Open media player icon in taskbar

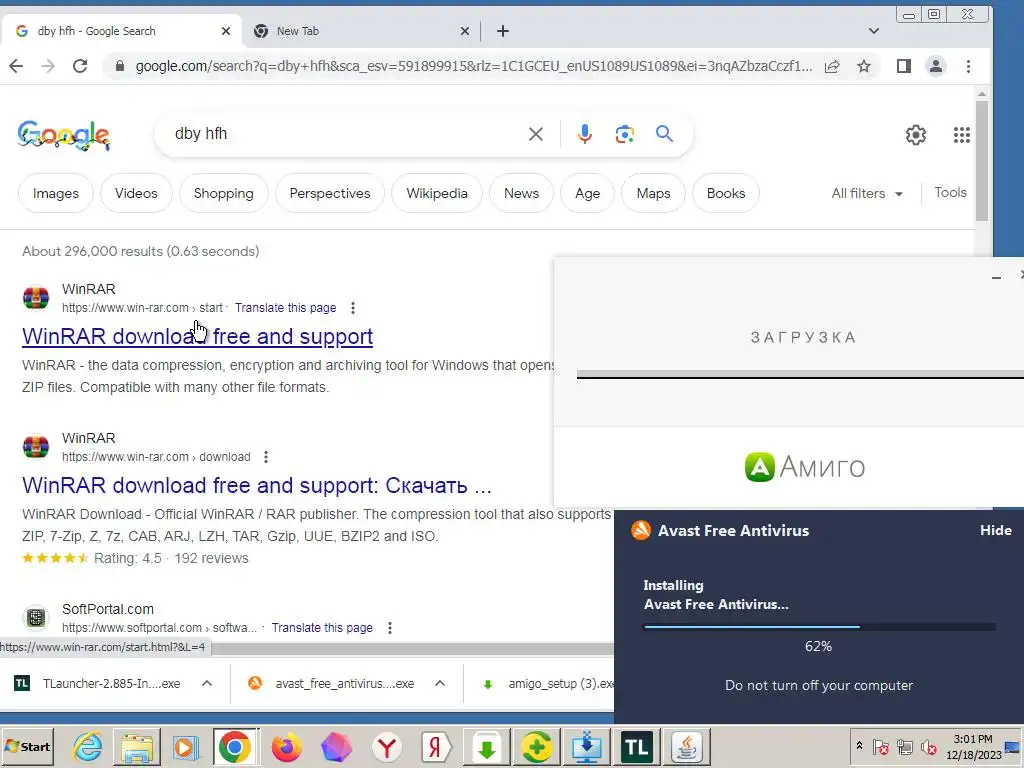(185, 746)
